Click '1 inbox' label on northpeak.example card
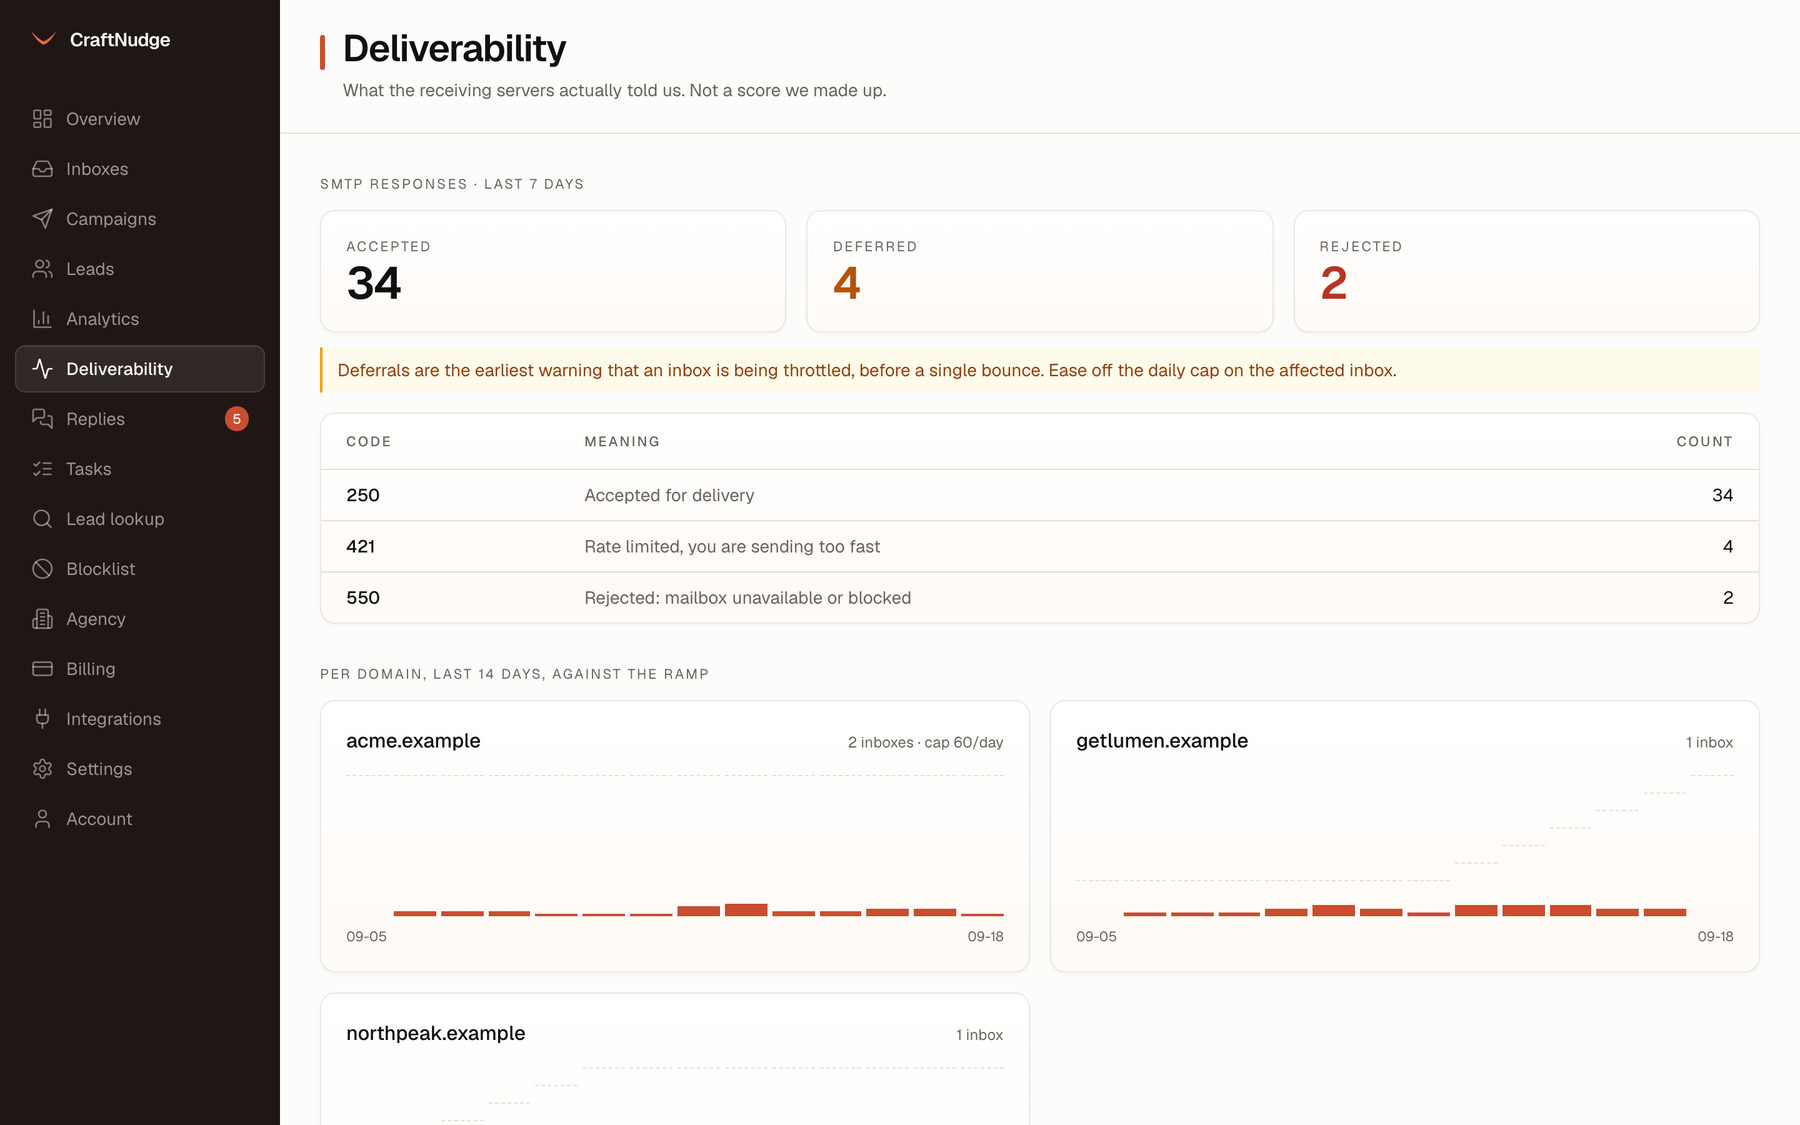 979,1035
